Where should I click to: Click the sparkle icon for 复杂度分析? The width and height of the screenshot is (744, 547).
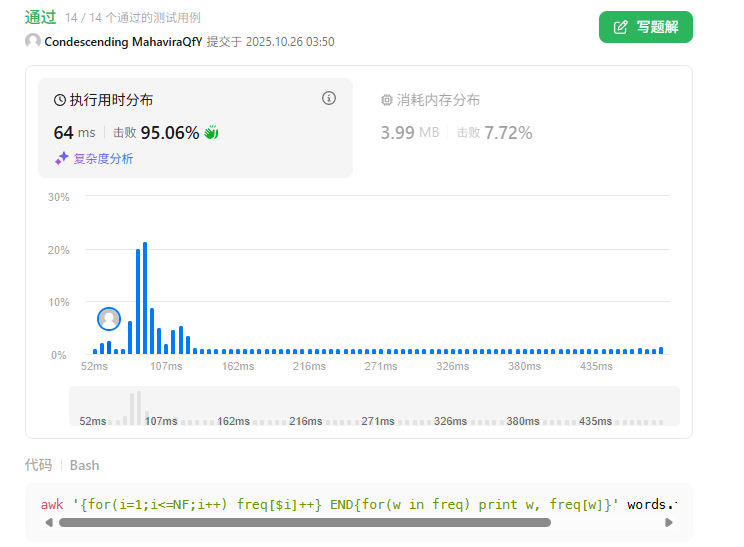coord(62,158)
